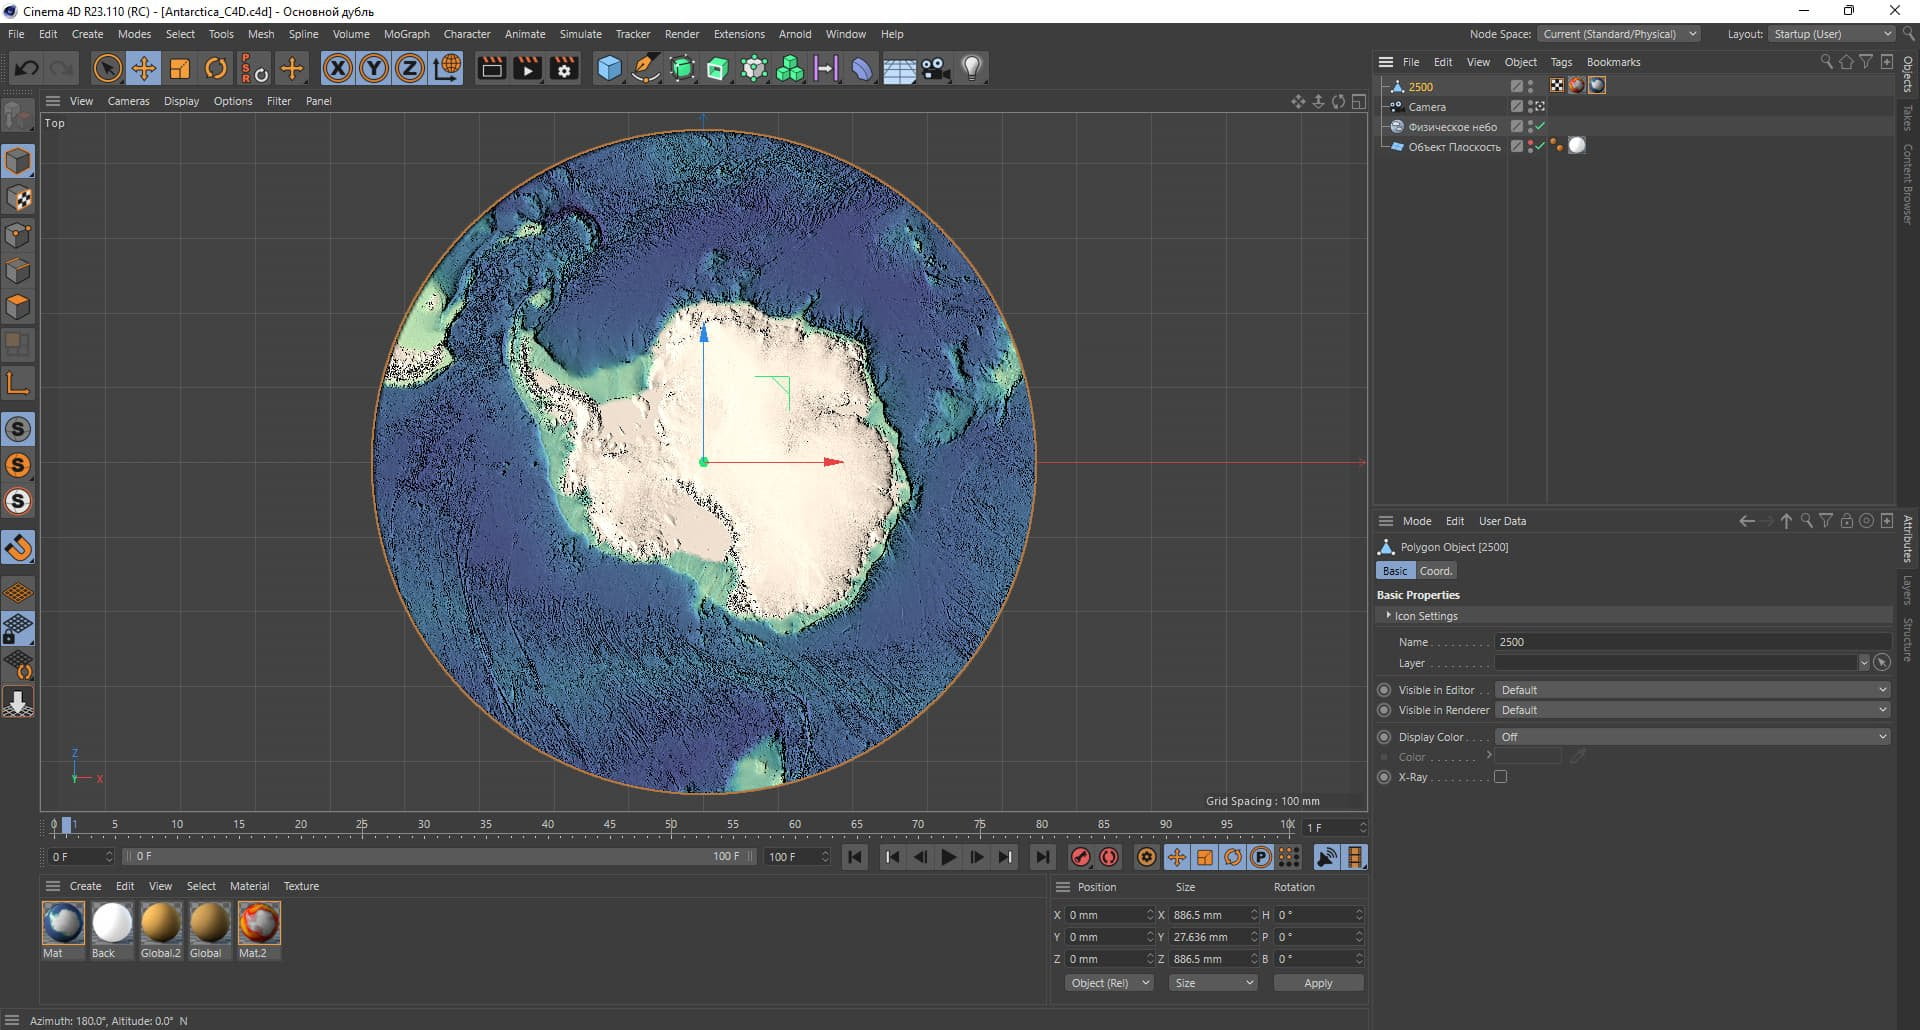Open the Layout dropdown
This screenshot has width=1920, height=1030.
pyautogui.click(x=1833, y=34)
